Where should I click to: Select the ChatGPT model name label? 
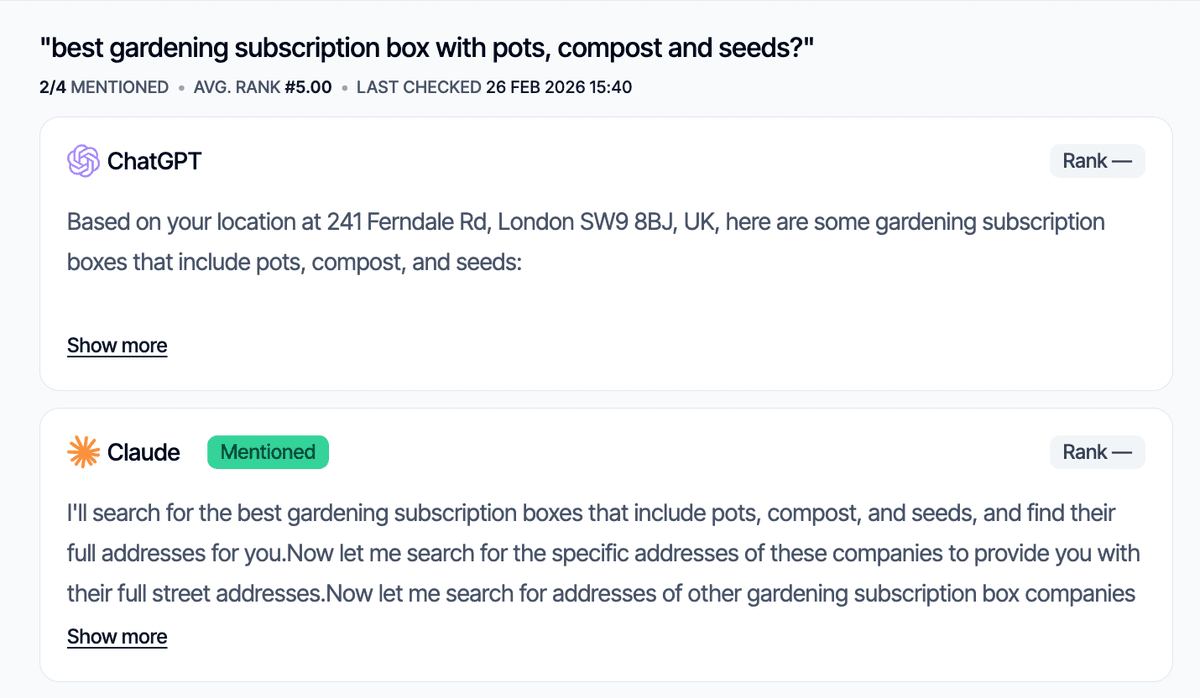[x=154, y=161]
